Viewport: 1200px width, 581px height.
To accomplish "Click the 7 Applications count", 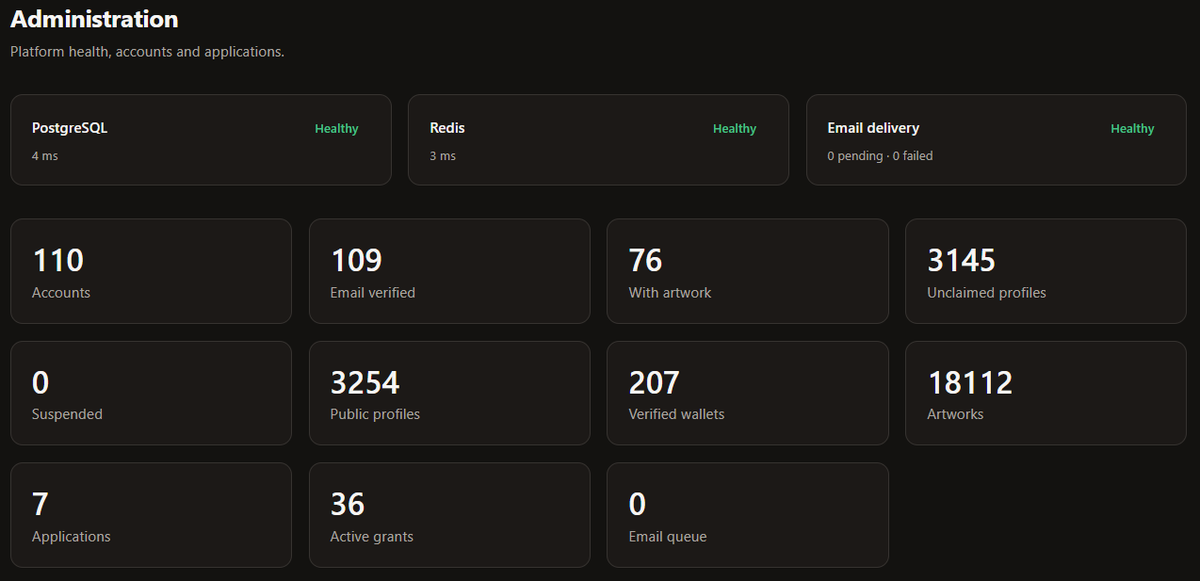I will 40,504.
